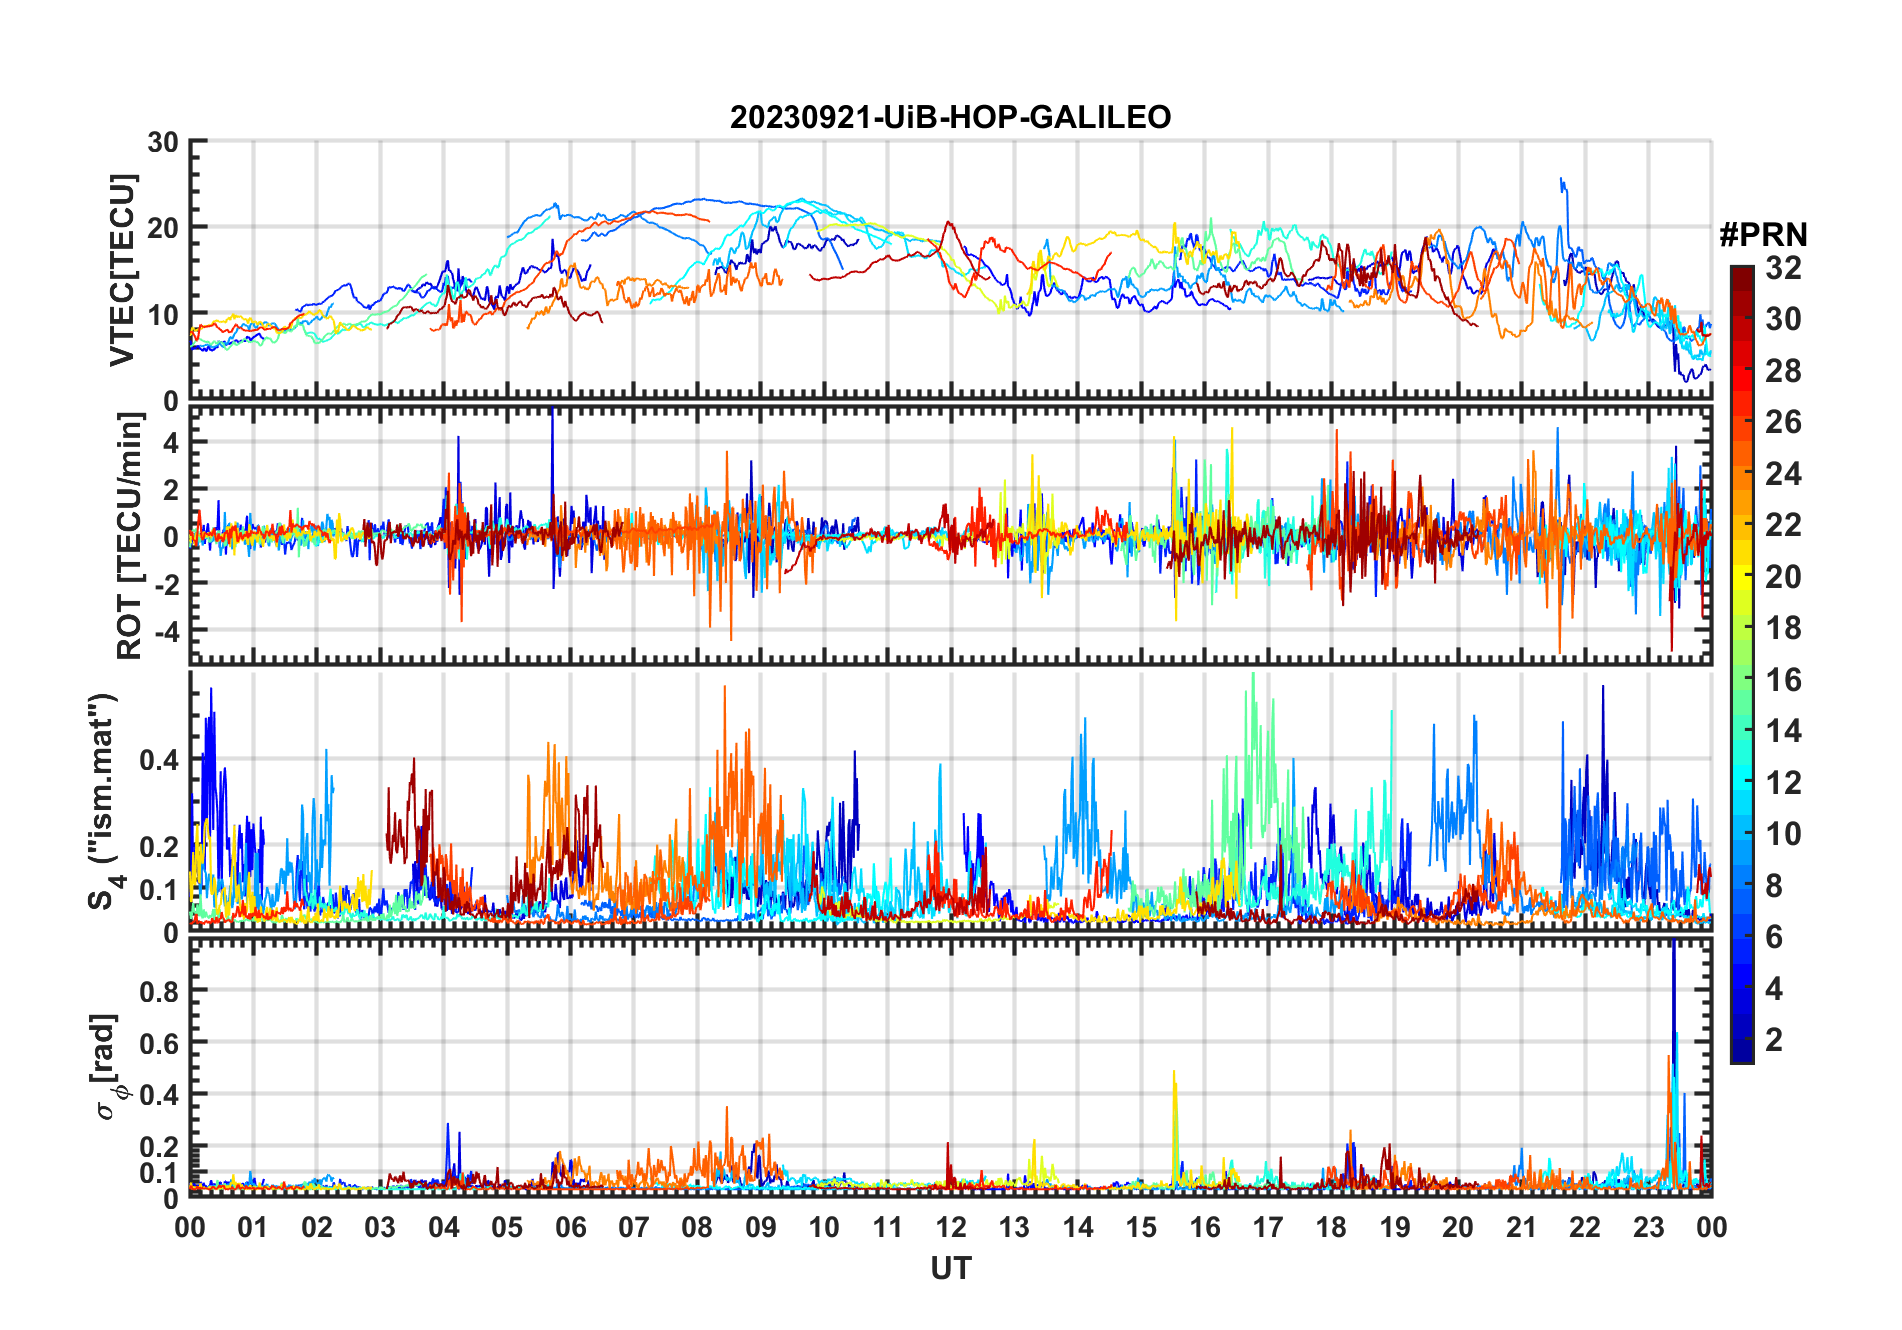
Task: Click VTEC axis tick label 20
Action: point(163,228)
